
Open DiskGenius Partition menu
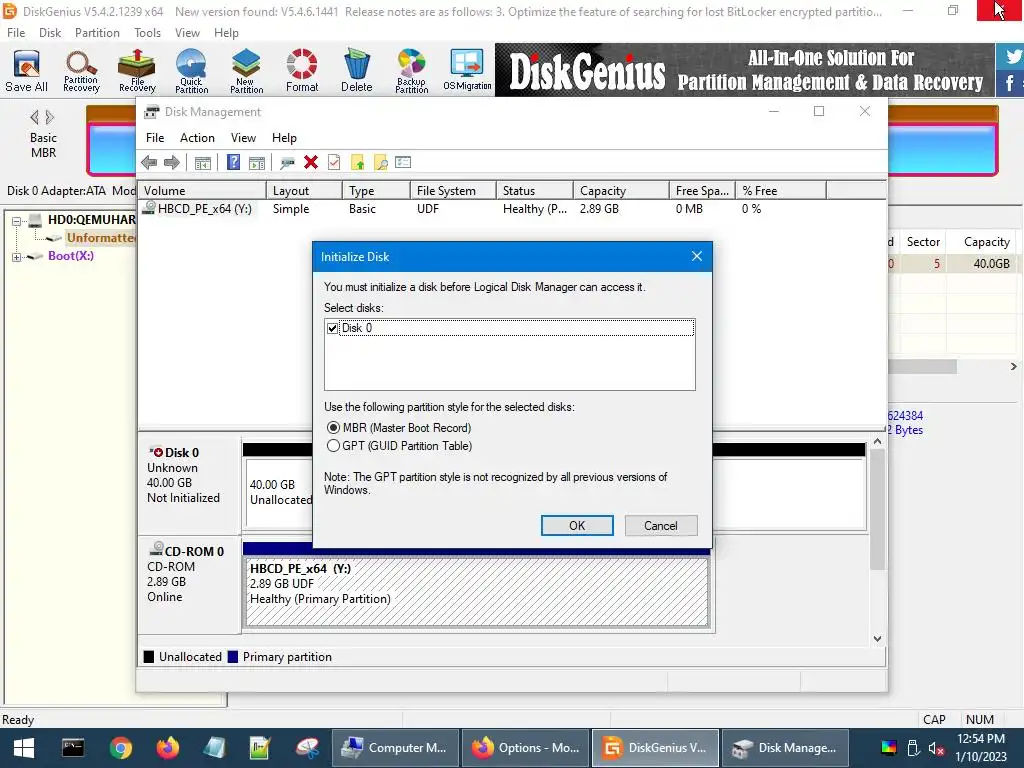[x=97, y=33]
